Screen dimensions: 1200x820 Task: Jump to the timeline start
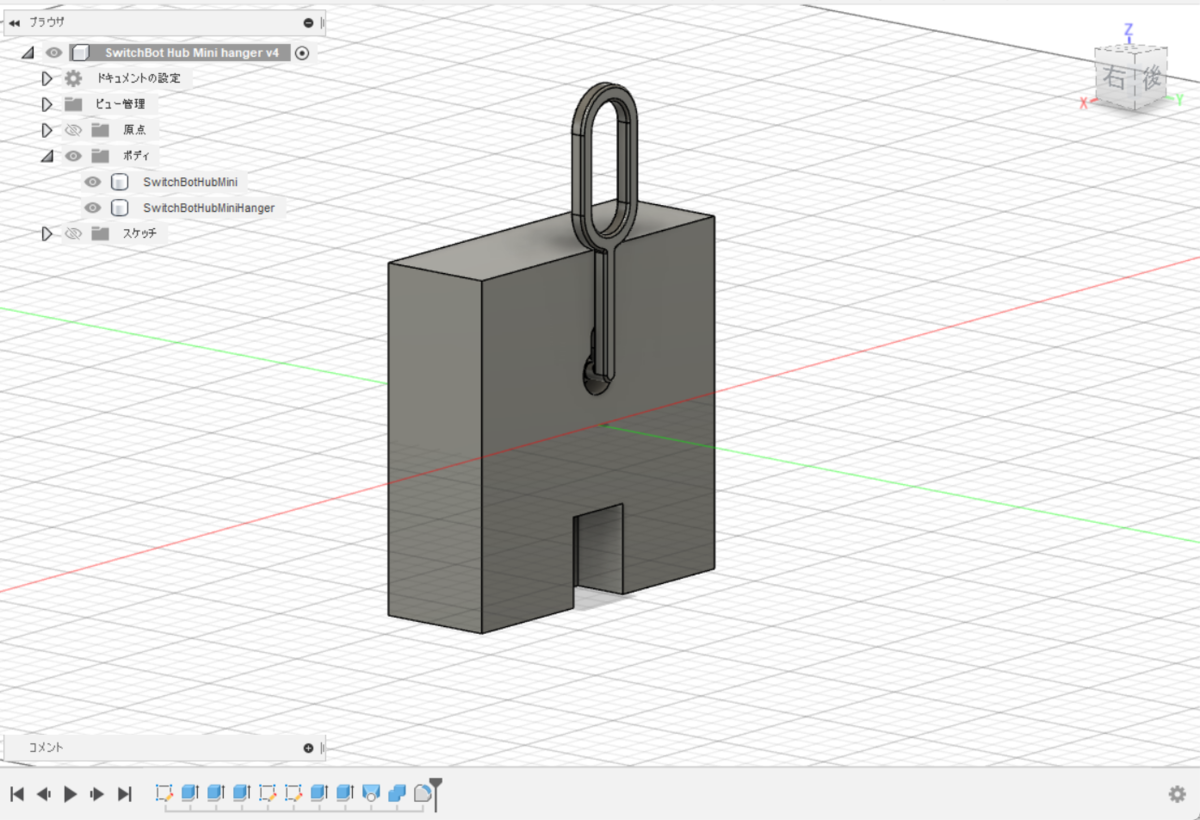17,794
